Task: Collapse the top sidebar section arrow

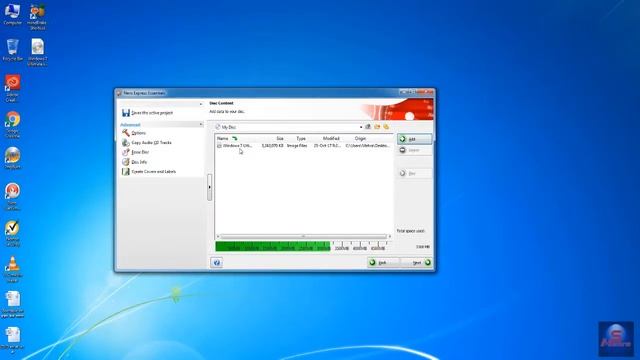Action: [x=201, y=104]
